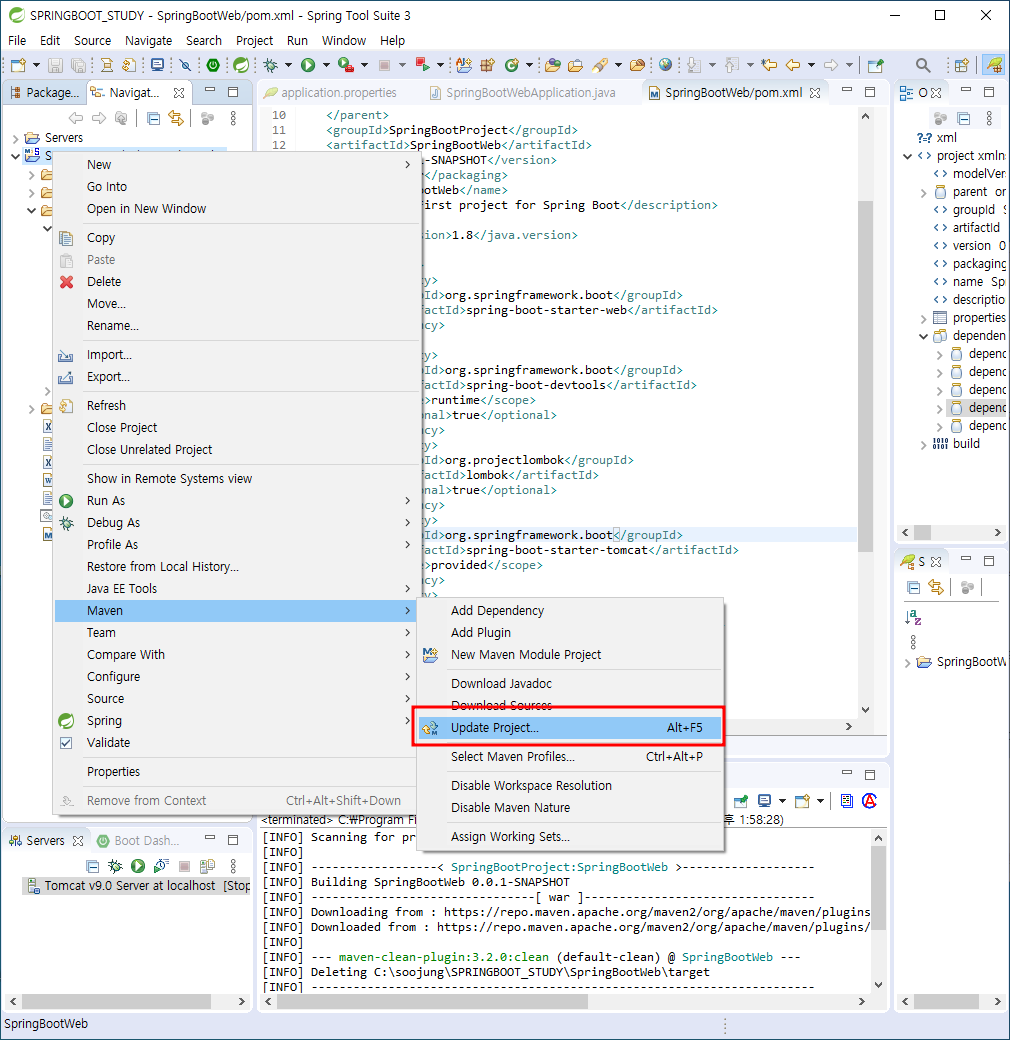Click the editor vertical scrollbar
The width and height of the screenshot is (1010, 1040).
[x=865, y=375]
